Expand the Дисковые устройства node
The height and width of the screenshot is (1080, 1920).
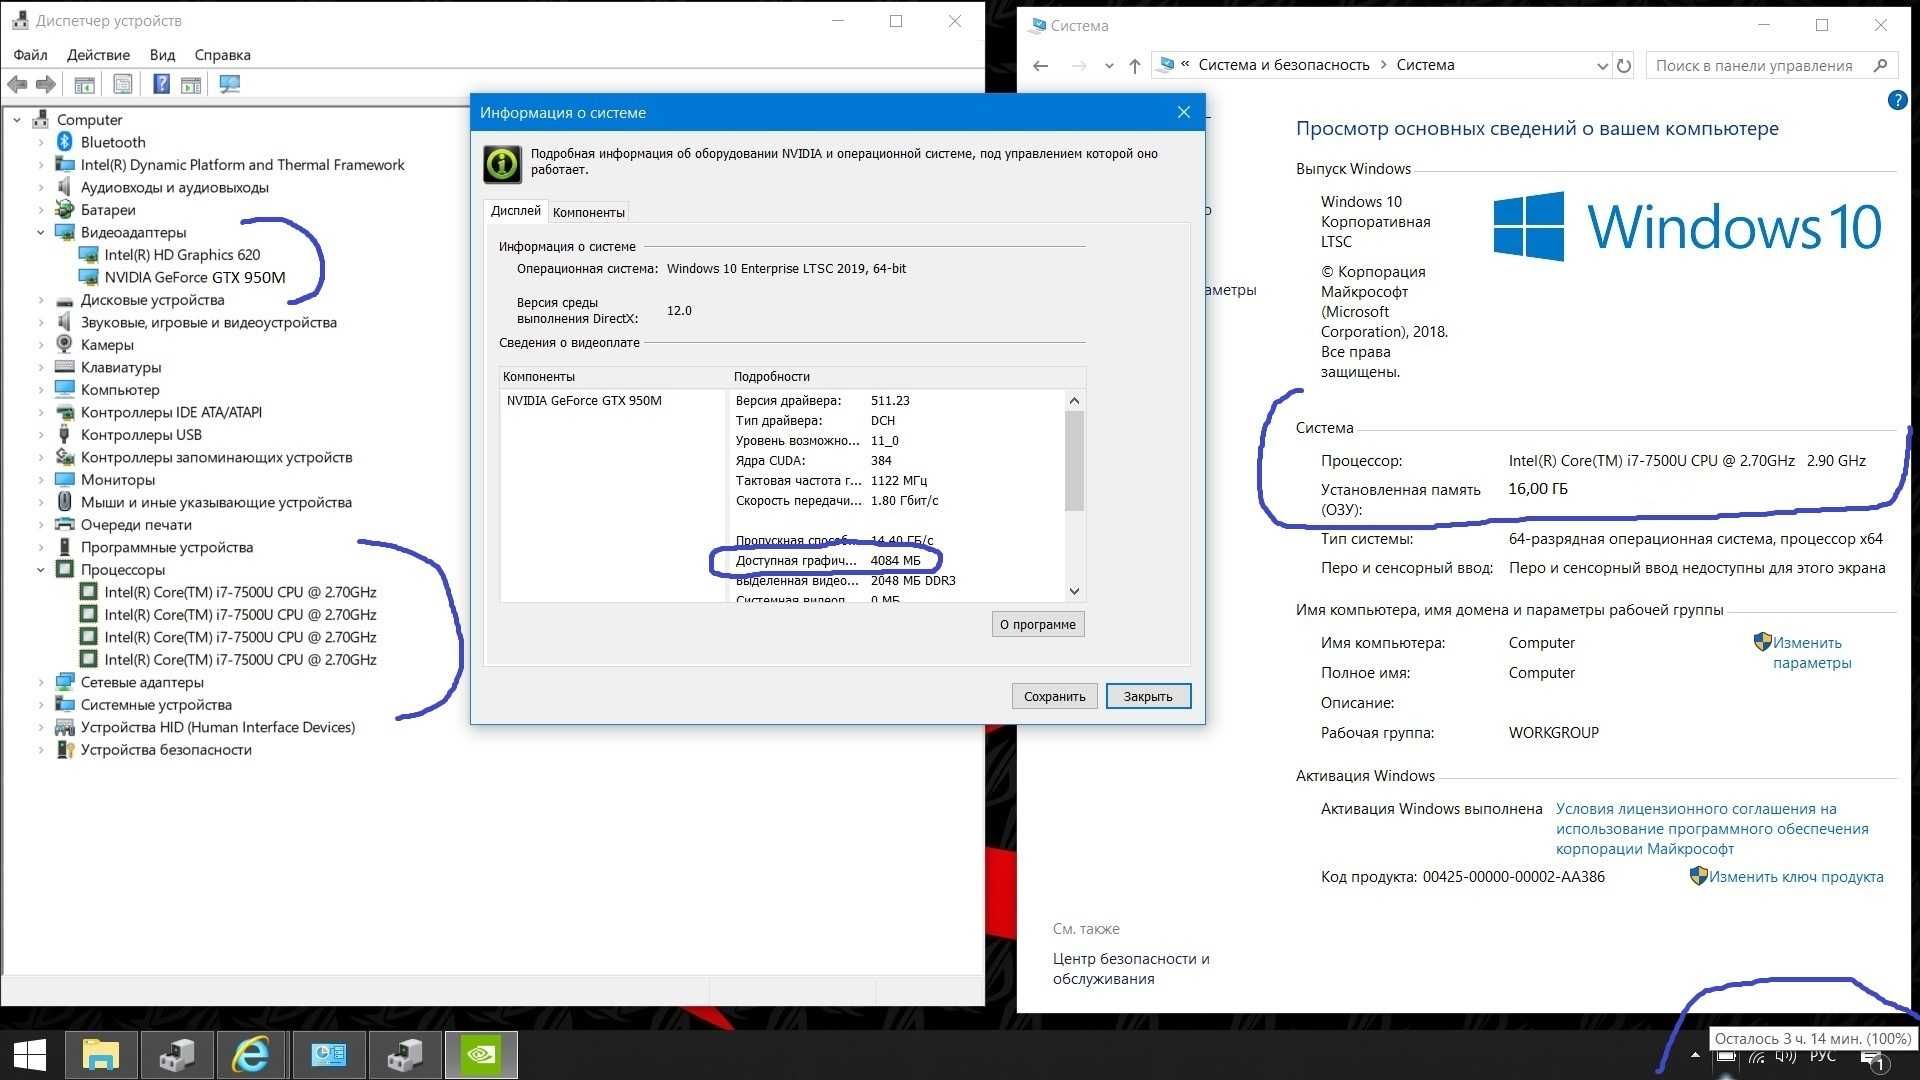pos(41,300)
